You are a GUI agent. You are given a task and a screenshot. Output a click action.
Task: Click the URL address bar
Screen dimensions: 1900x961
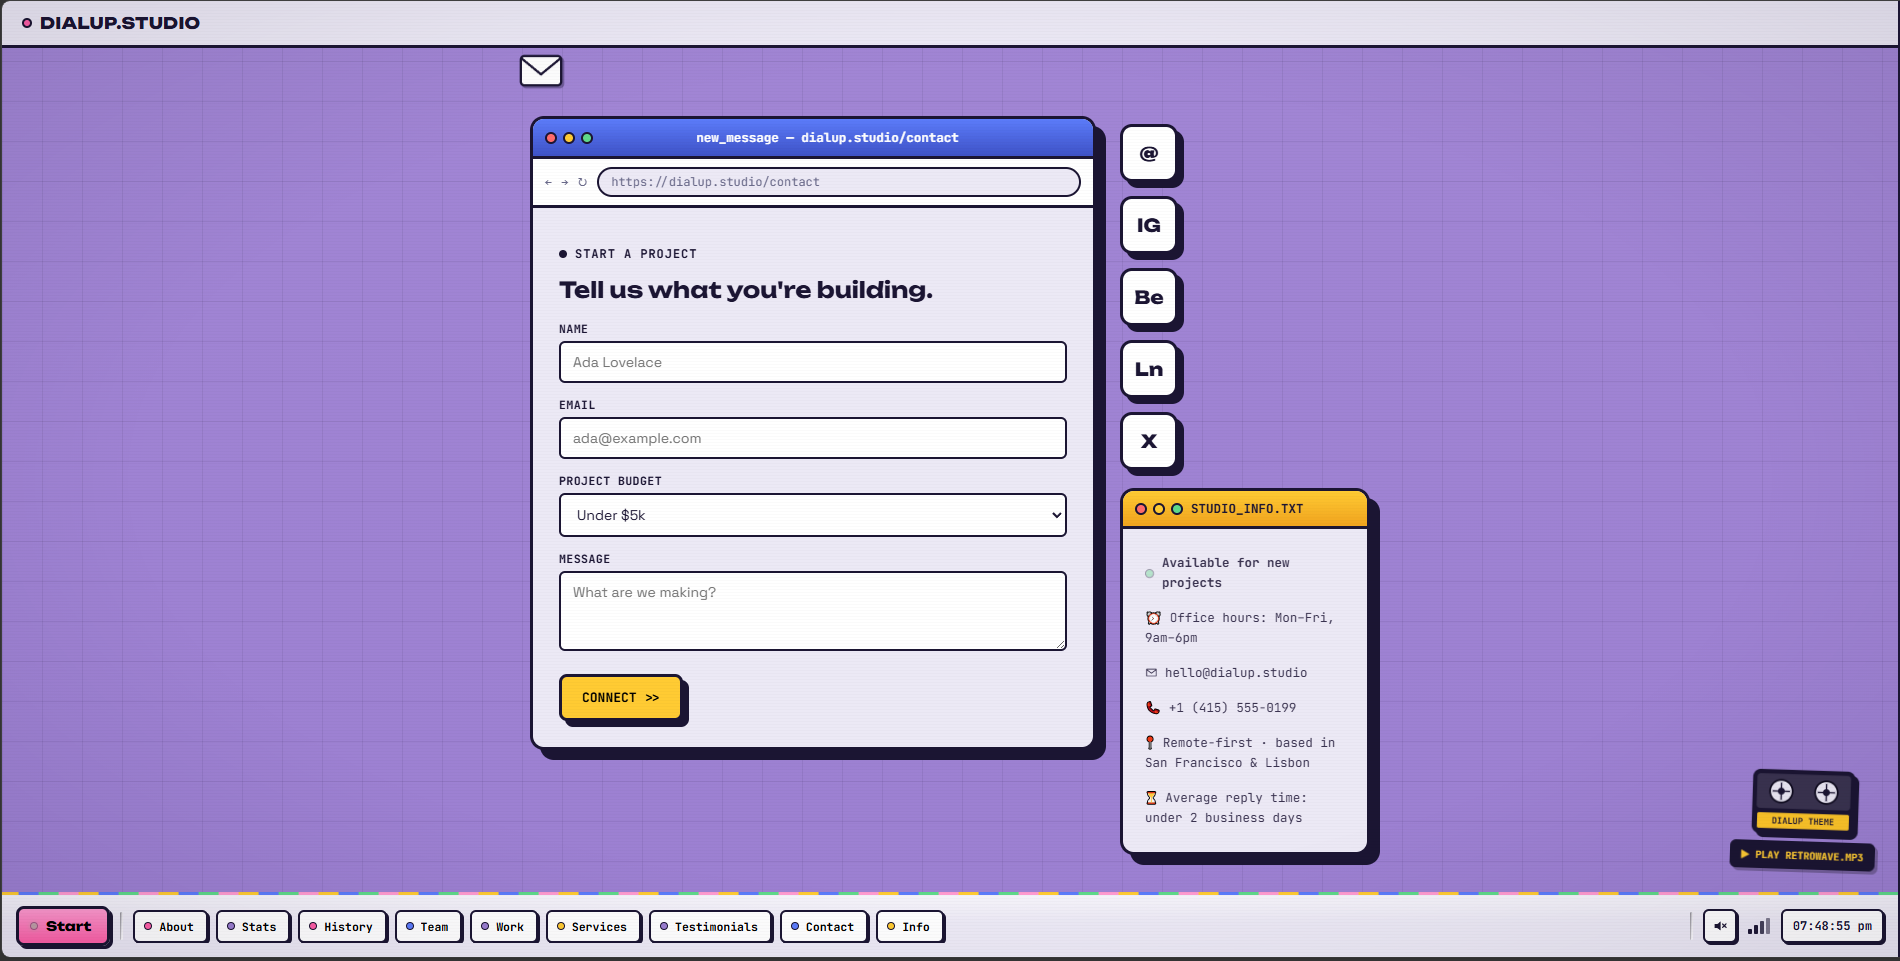839,182
